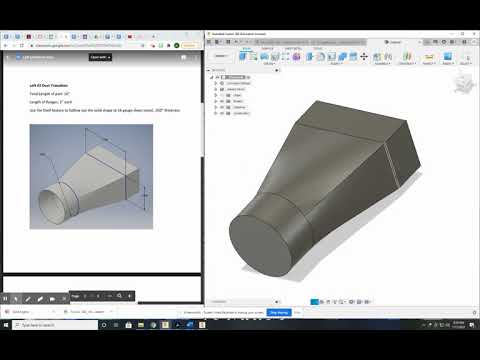This screenshot has width=480, height=360.
Task: Click the Save icon in Fusion top bar
Action: [x=228, y=42]
